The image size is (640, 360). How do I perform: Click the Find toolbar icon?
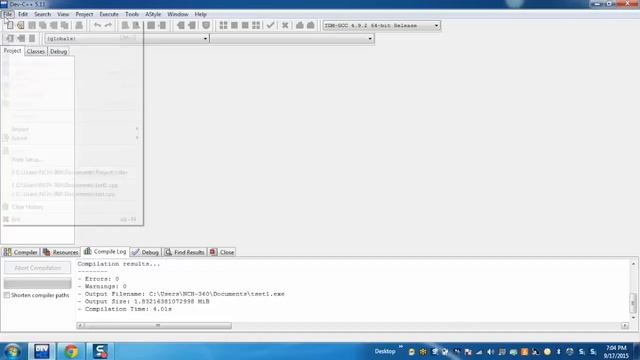click(125, 25)
